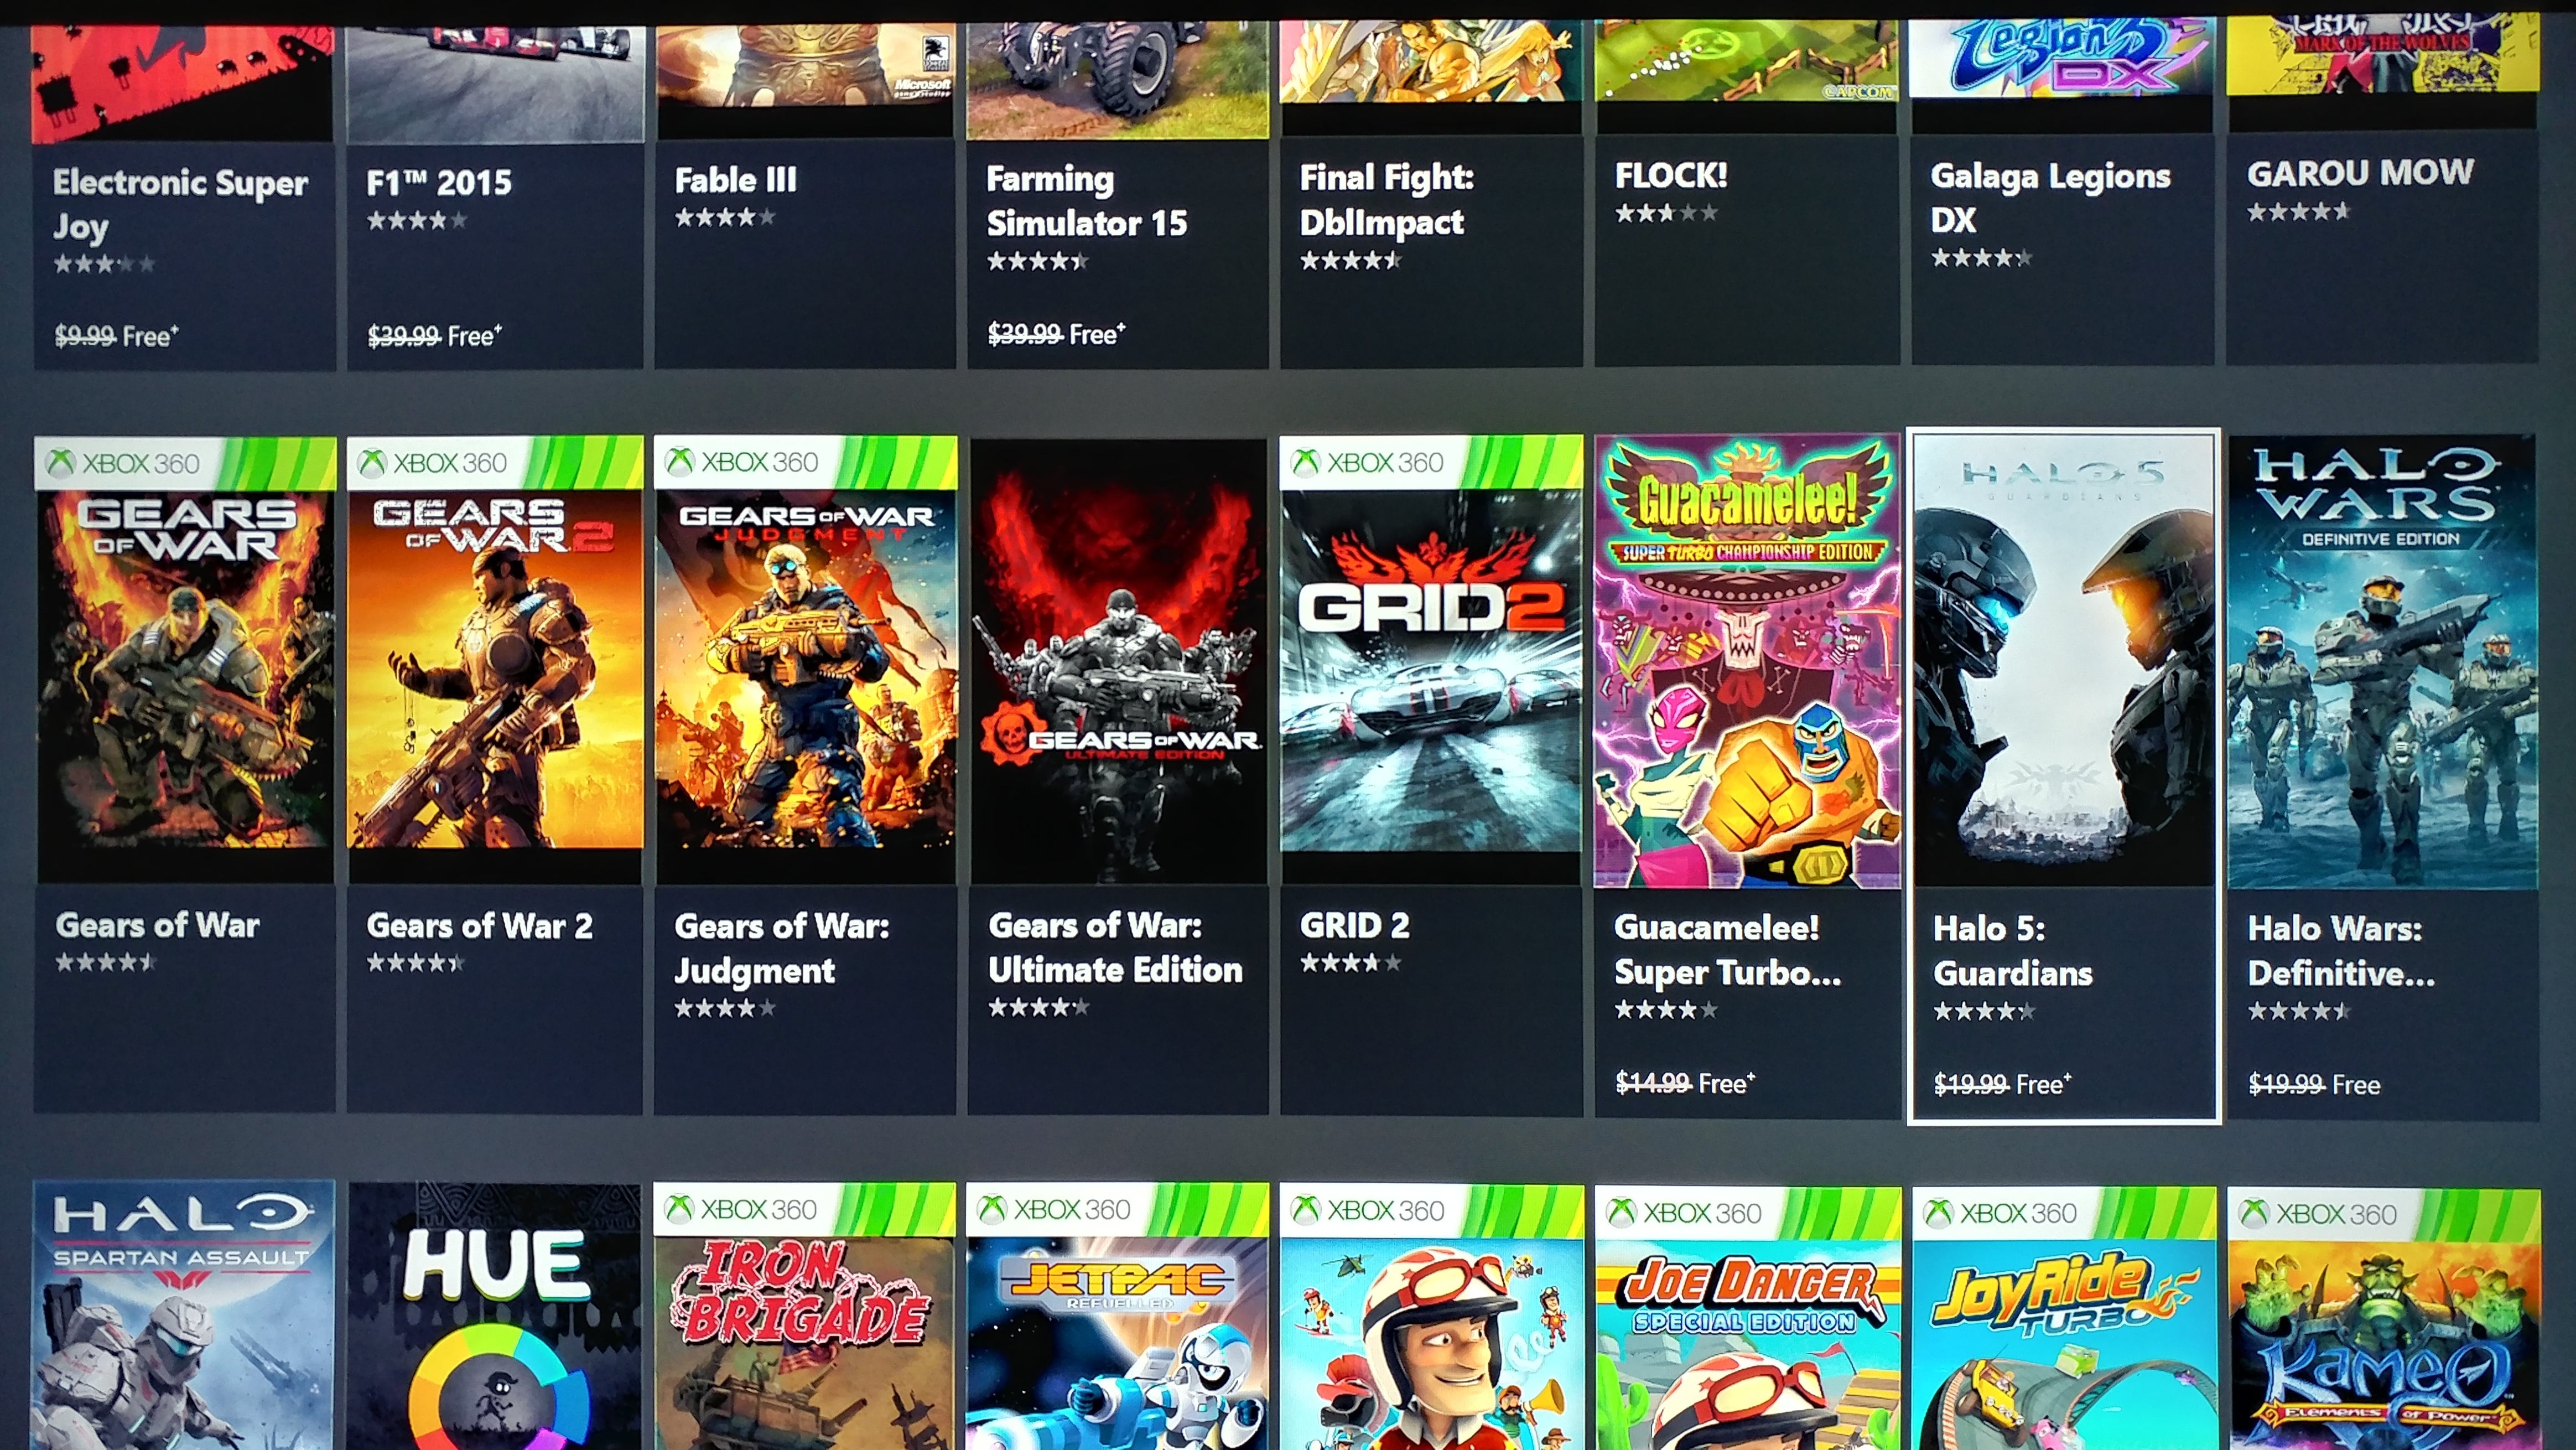The height and width of the screenshot is (1450, 2576).
Task: Open Halo Wars: Definitive Edition cover
Action: [x=2382, y=662]
